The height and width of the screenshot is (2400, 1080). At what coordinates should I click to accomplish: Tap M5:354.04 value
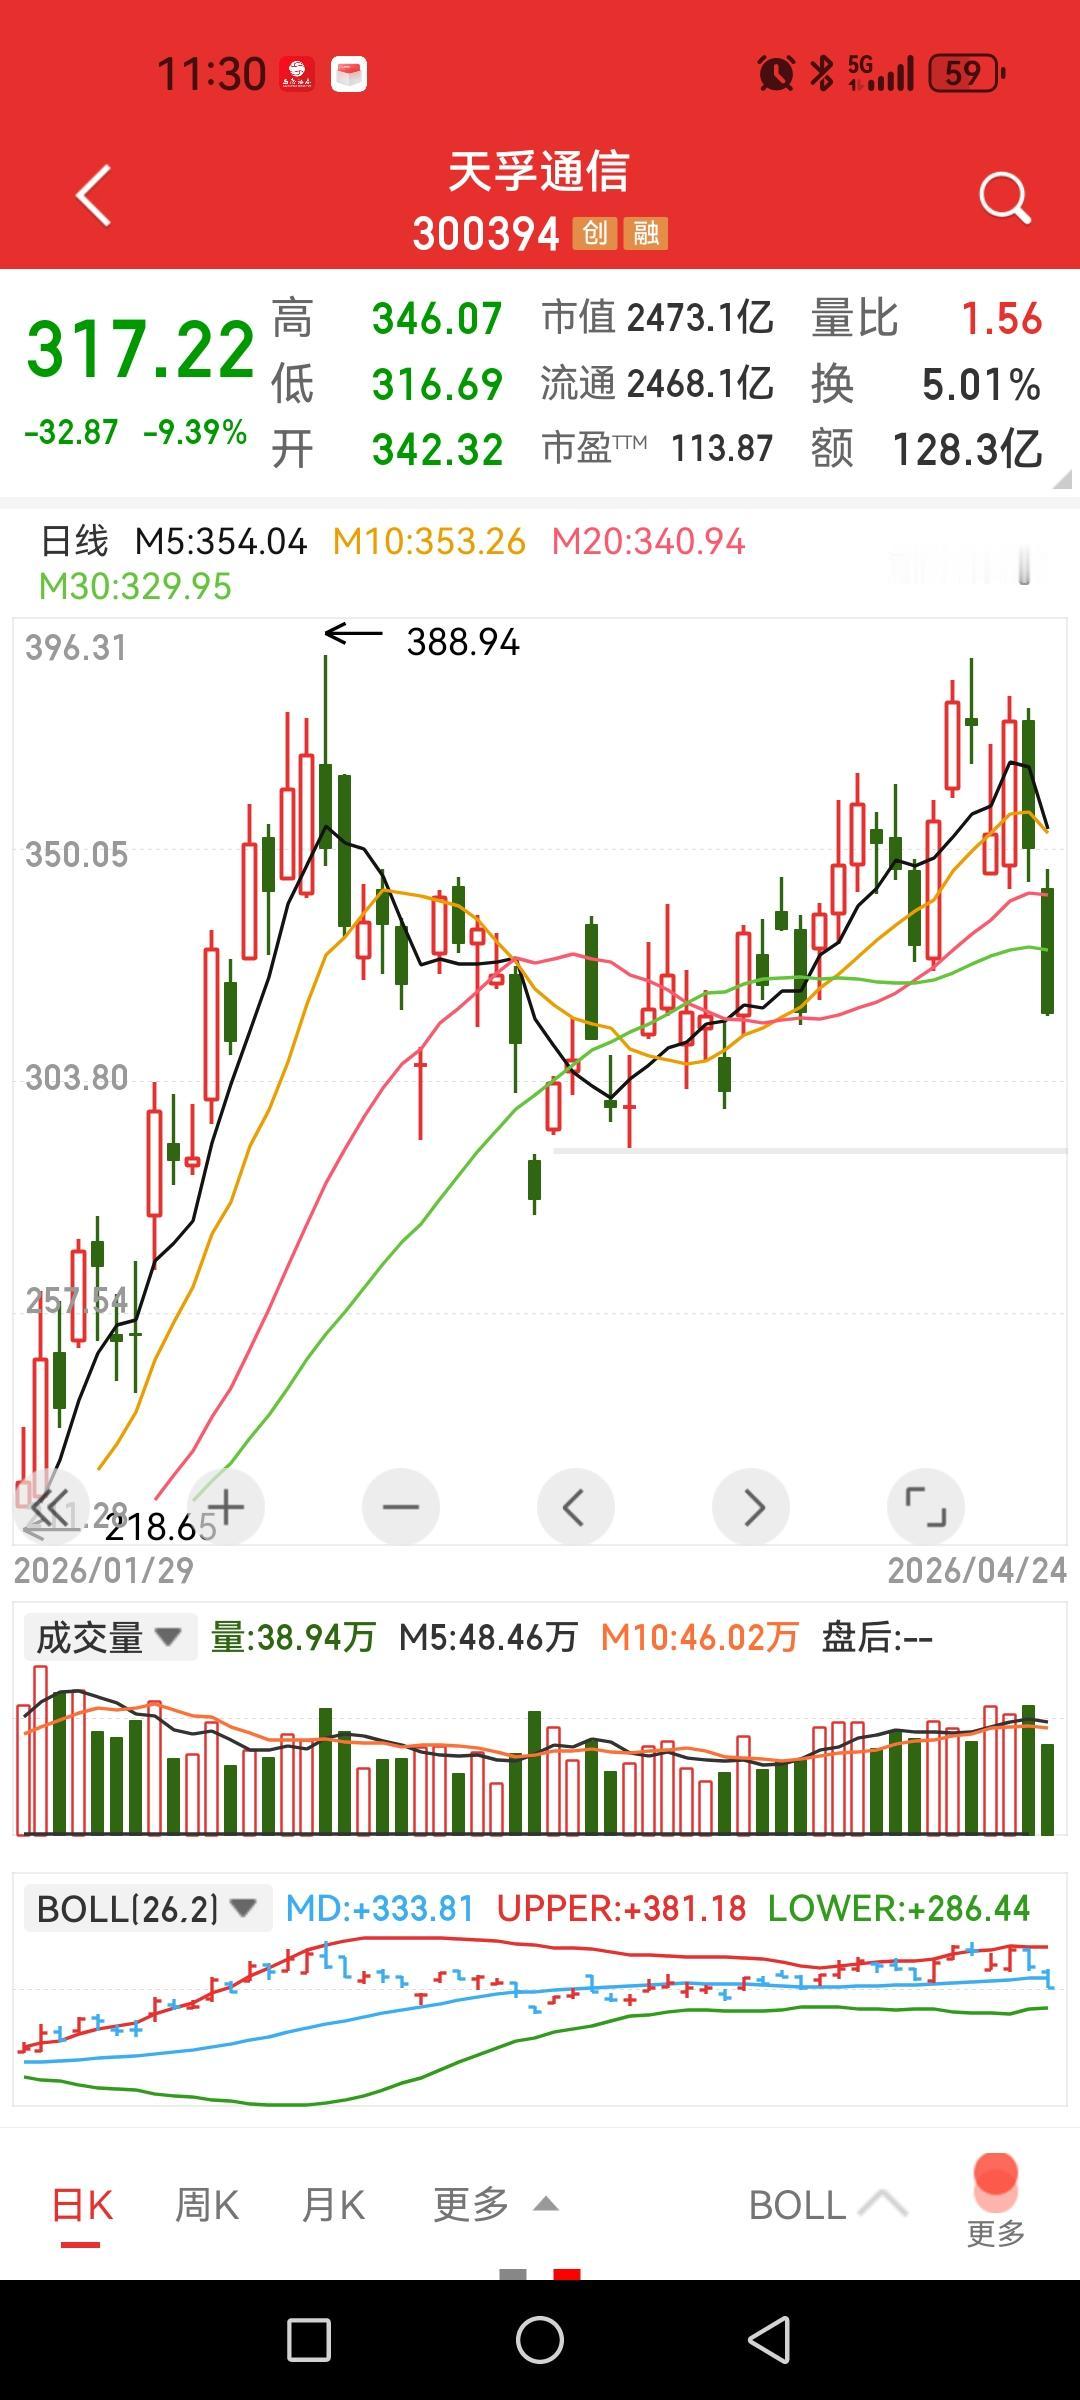pos(221,541)
